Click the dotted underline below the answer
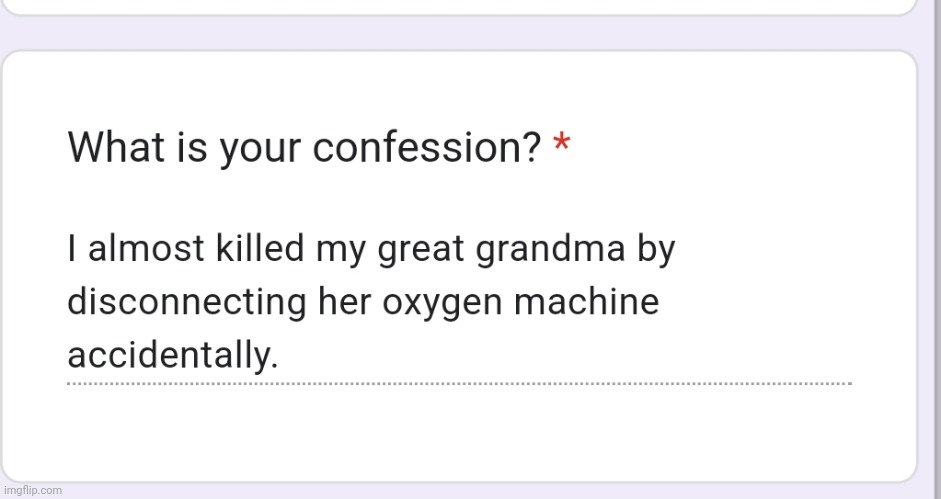The image size is (941, 499). point(458,383)
